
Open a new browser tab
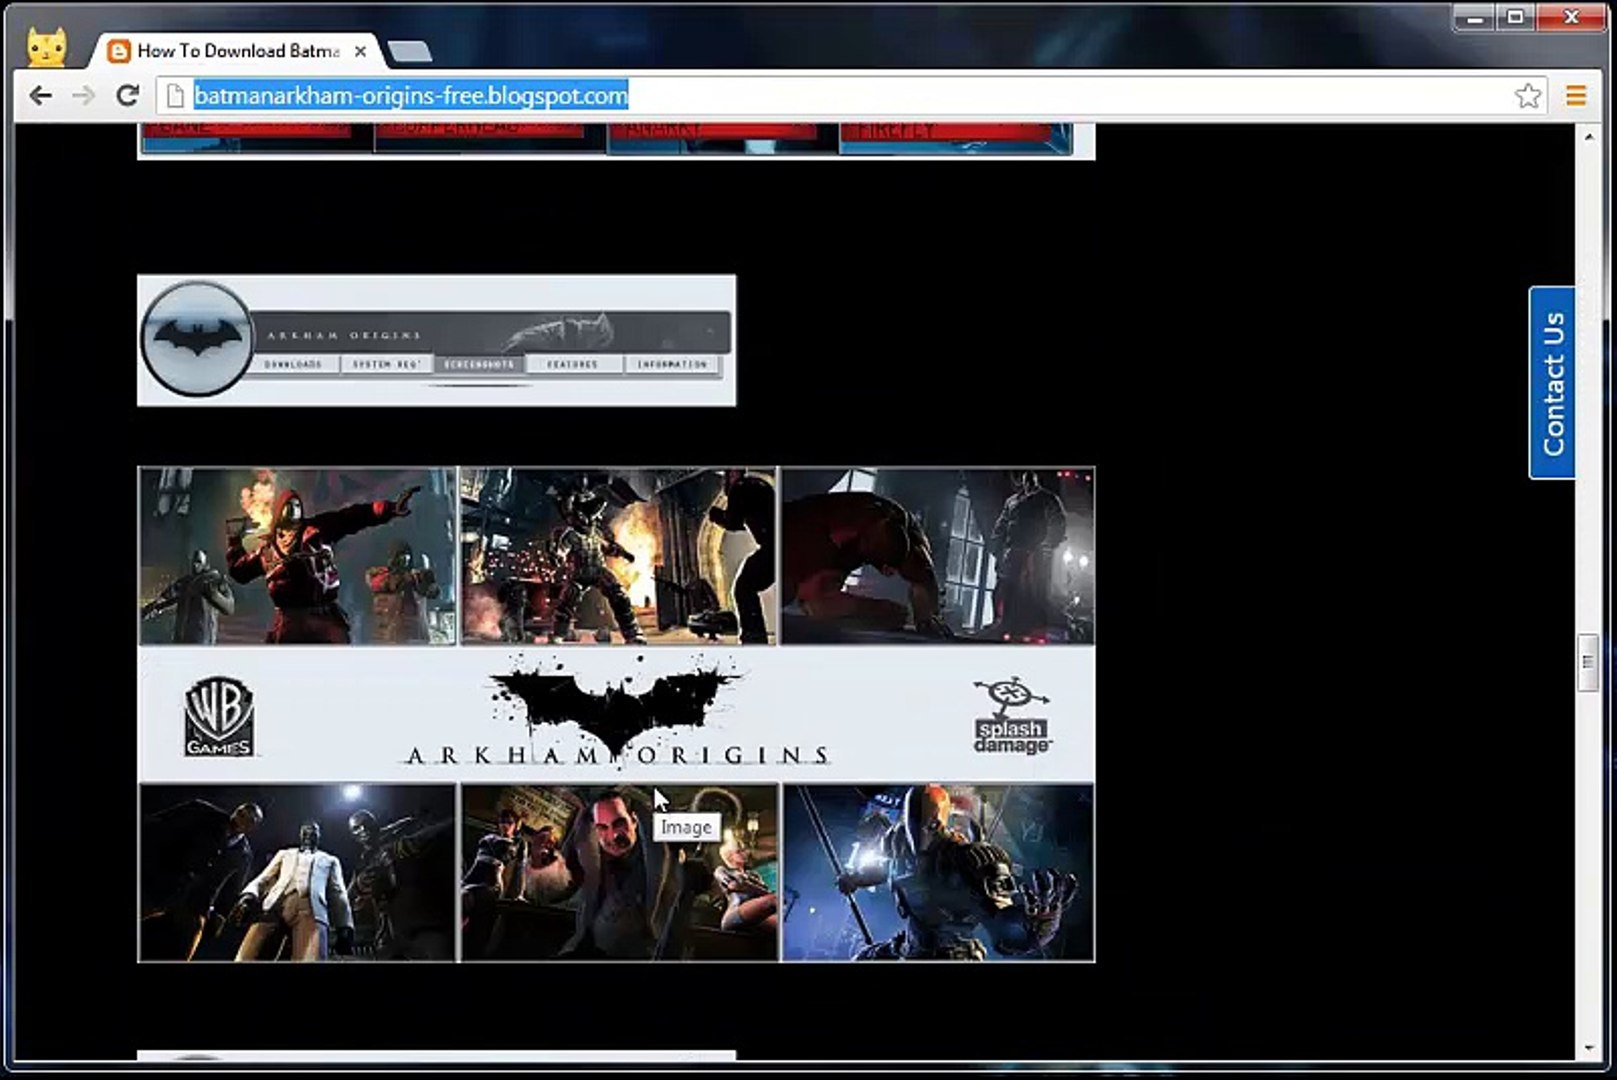pos(409,51)
